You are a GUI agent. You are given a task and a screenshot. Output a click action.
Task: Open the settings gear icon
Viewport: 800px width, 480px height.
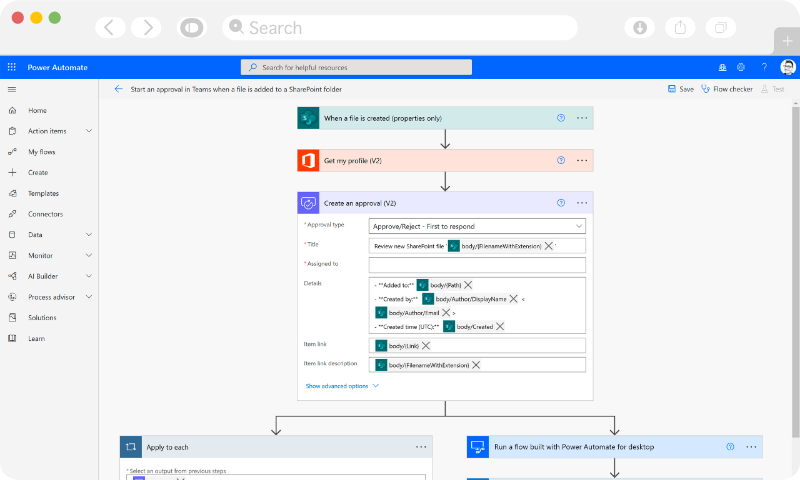[741, 67]
